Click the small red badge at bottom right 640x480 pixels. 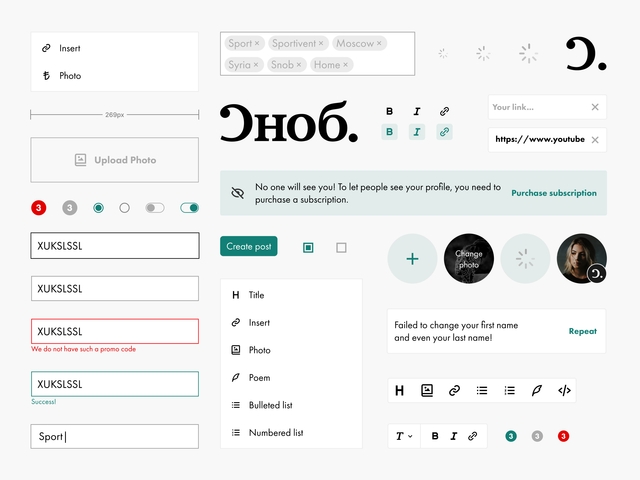[x=564, y=436]
